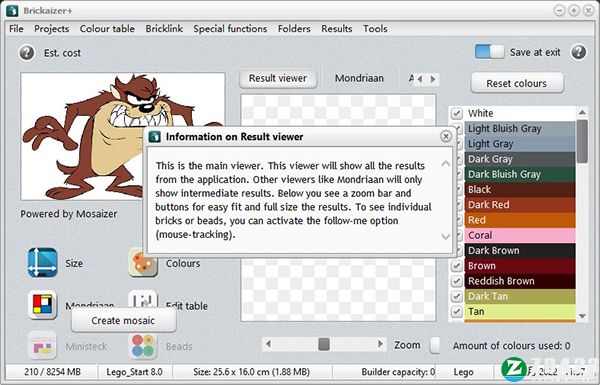Click the Create mosaic button
Image resolution: width=600 pixels, height=385 pixels.
click(123, 320)
